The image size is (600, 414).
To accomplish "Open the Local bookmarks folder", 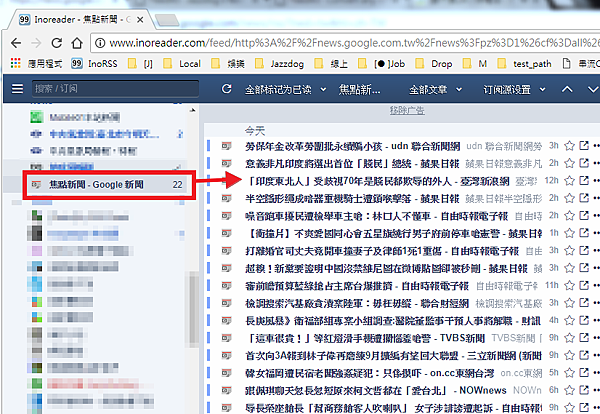I will tap(182, 64).
